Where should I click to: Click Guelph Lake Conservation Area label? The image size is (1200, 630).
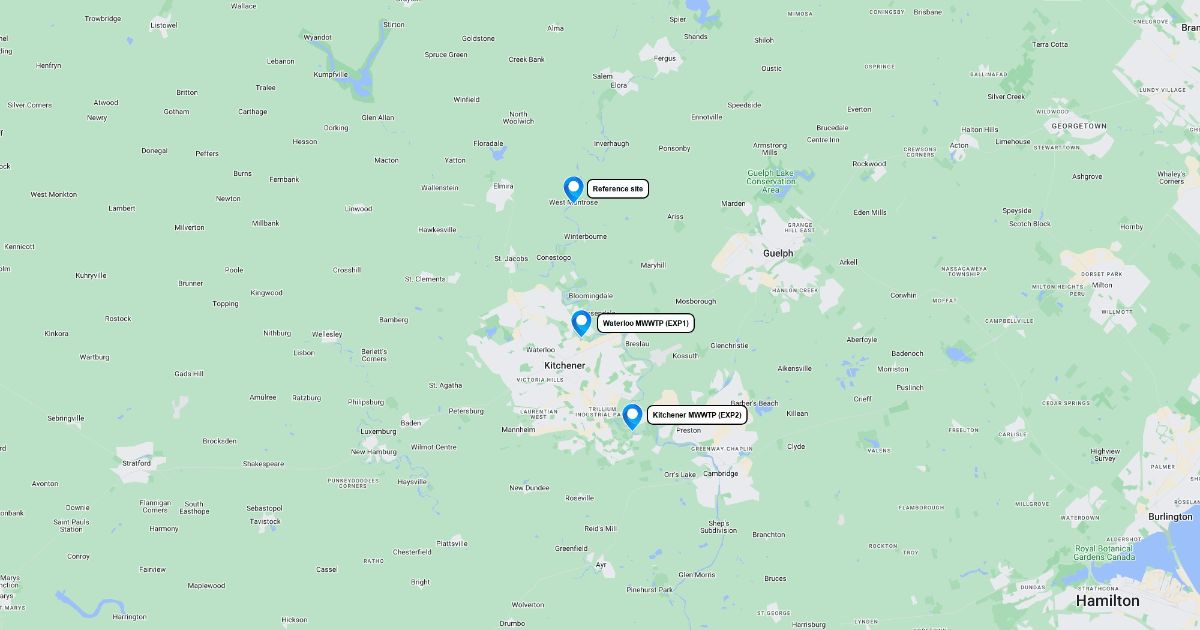(x=771, y=181)
